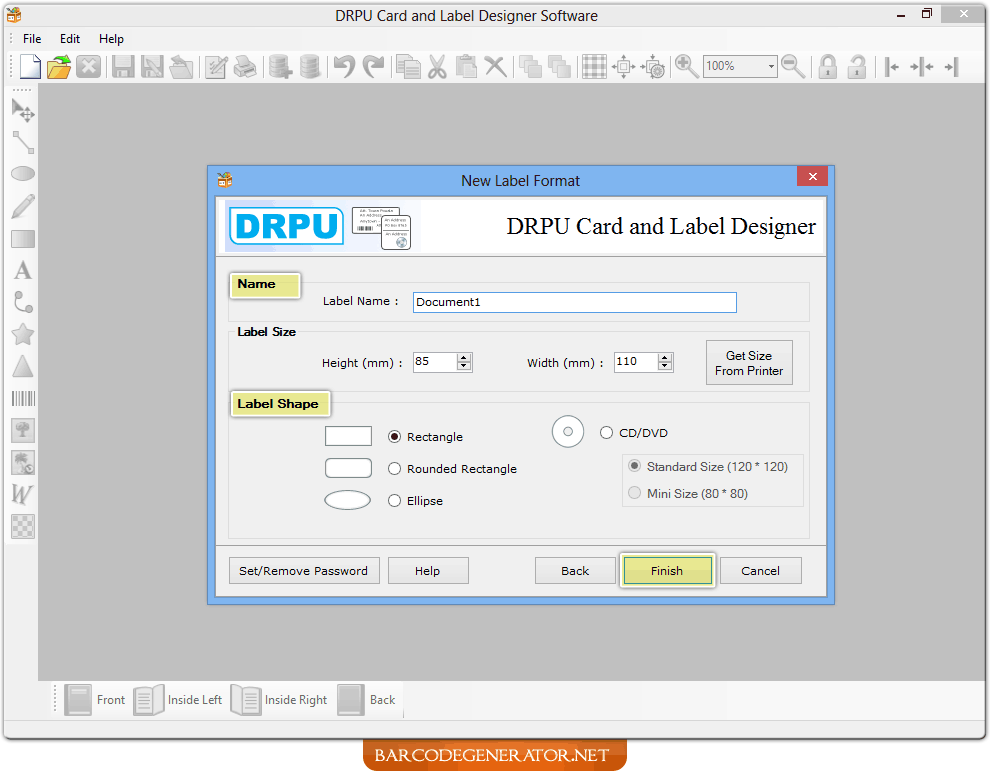Viewport: 990px width, 771px height.
Task: Switch to the Inside Left page tab
Action: pos(177,700)
